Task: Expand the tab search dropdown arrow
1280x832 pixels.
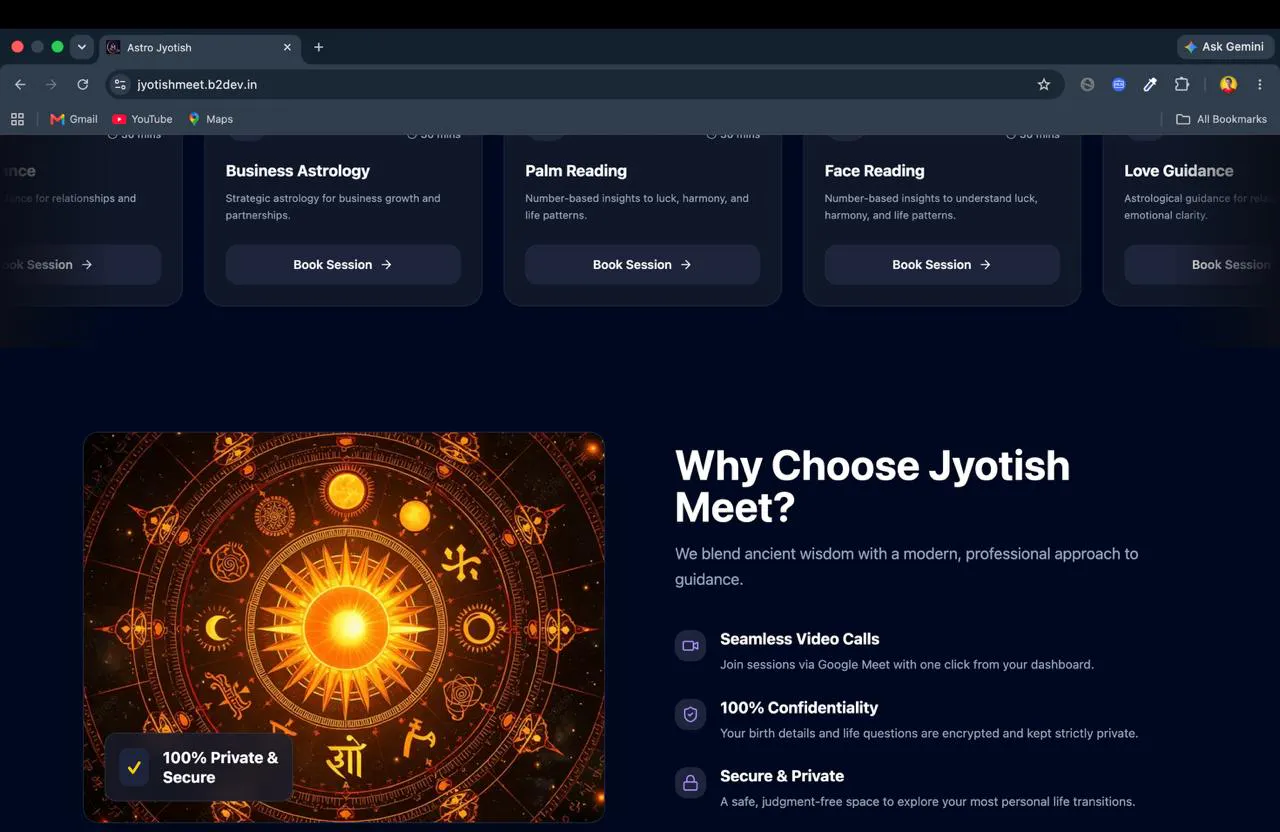Action: pos(82,47)
